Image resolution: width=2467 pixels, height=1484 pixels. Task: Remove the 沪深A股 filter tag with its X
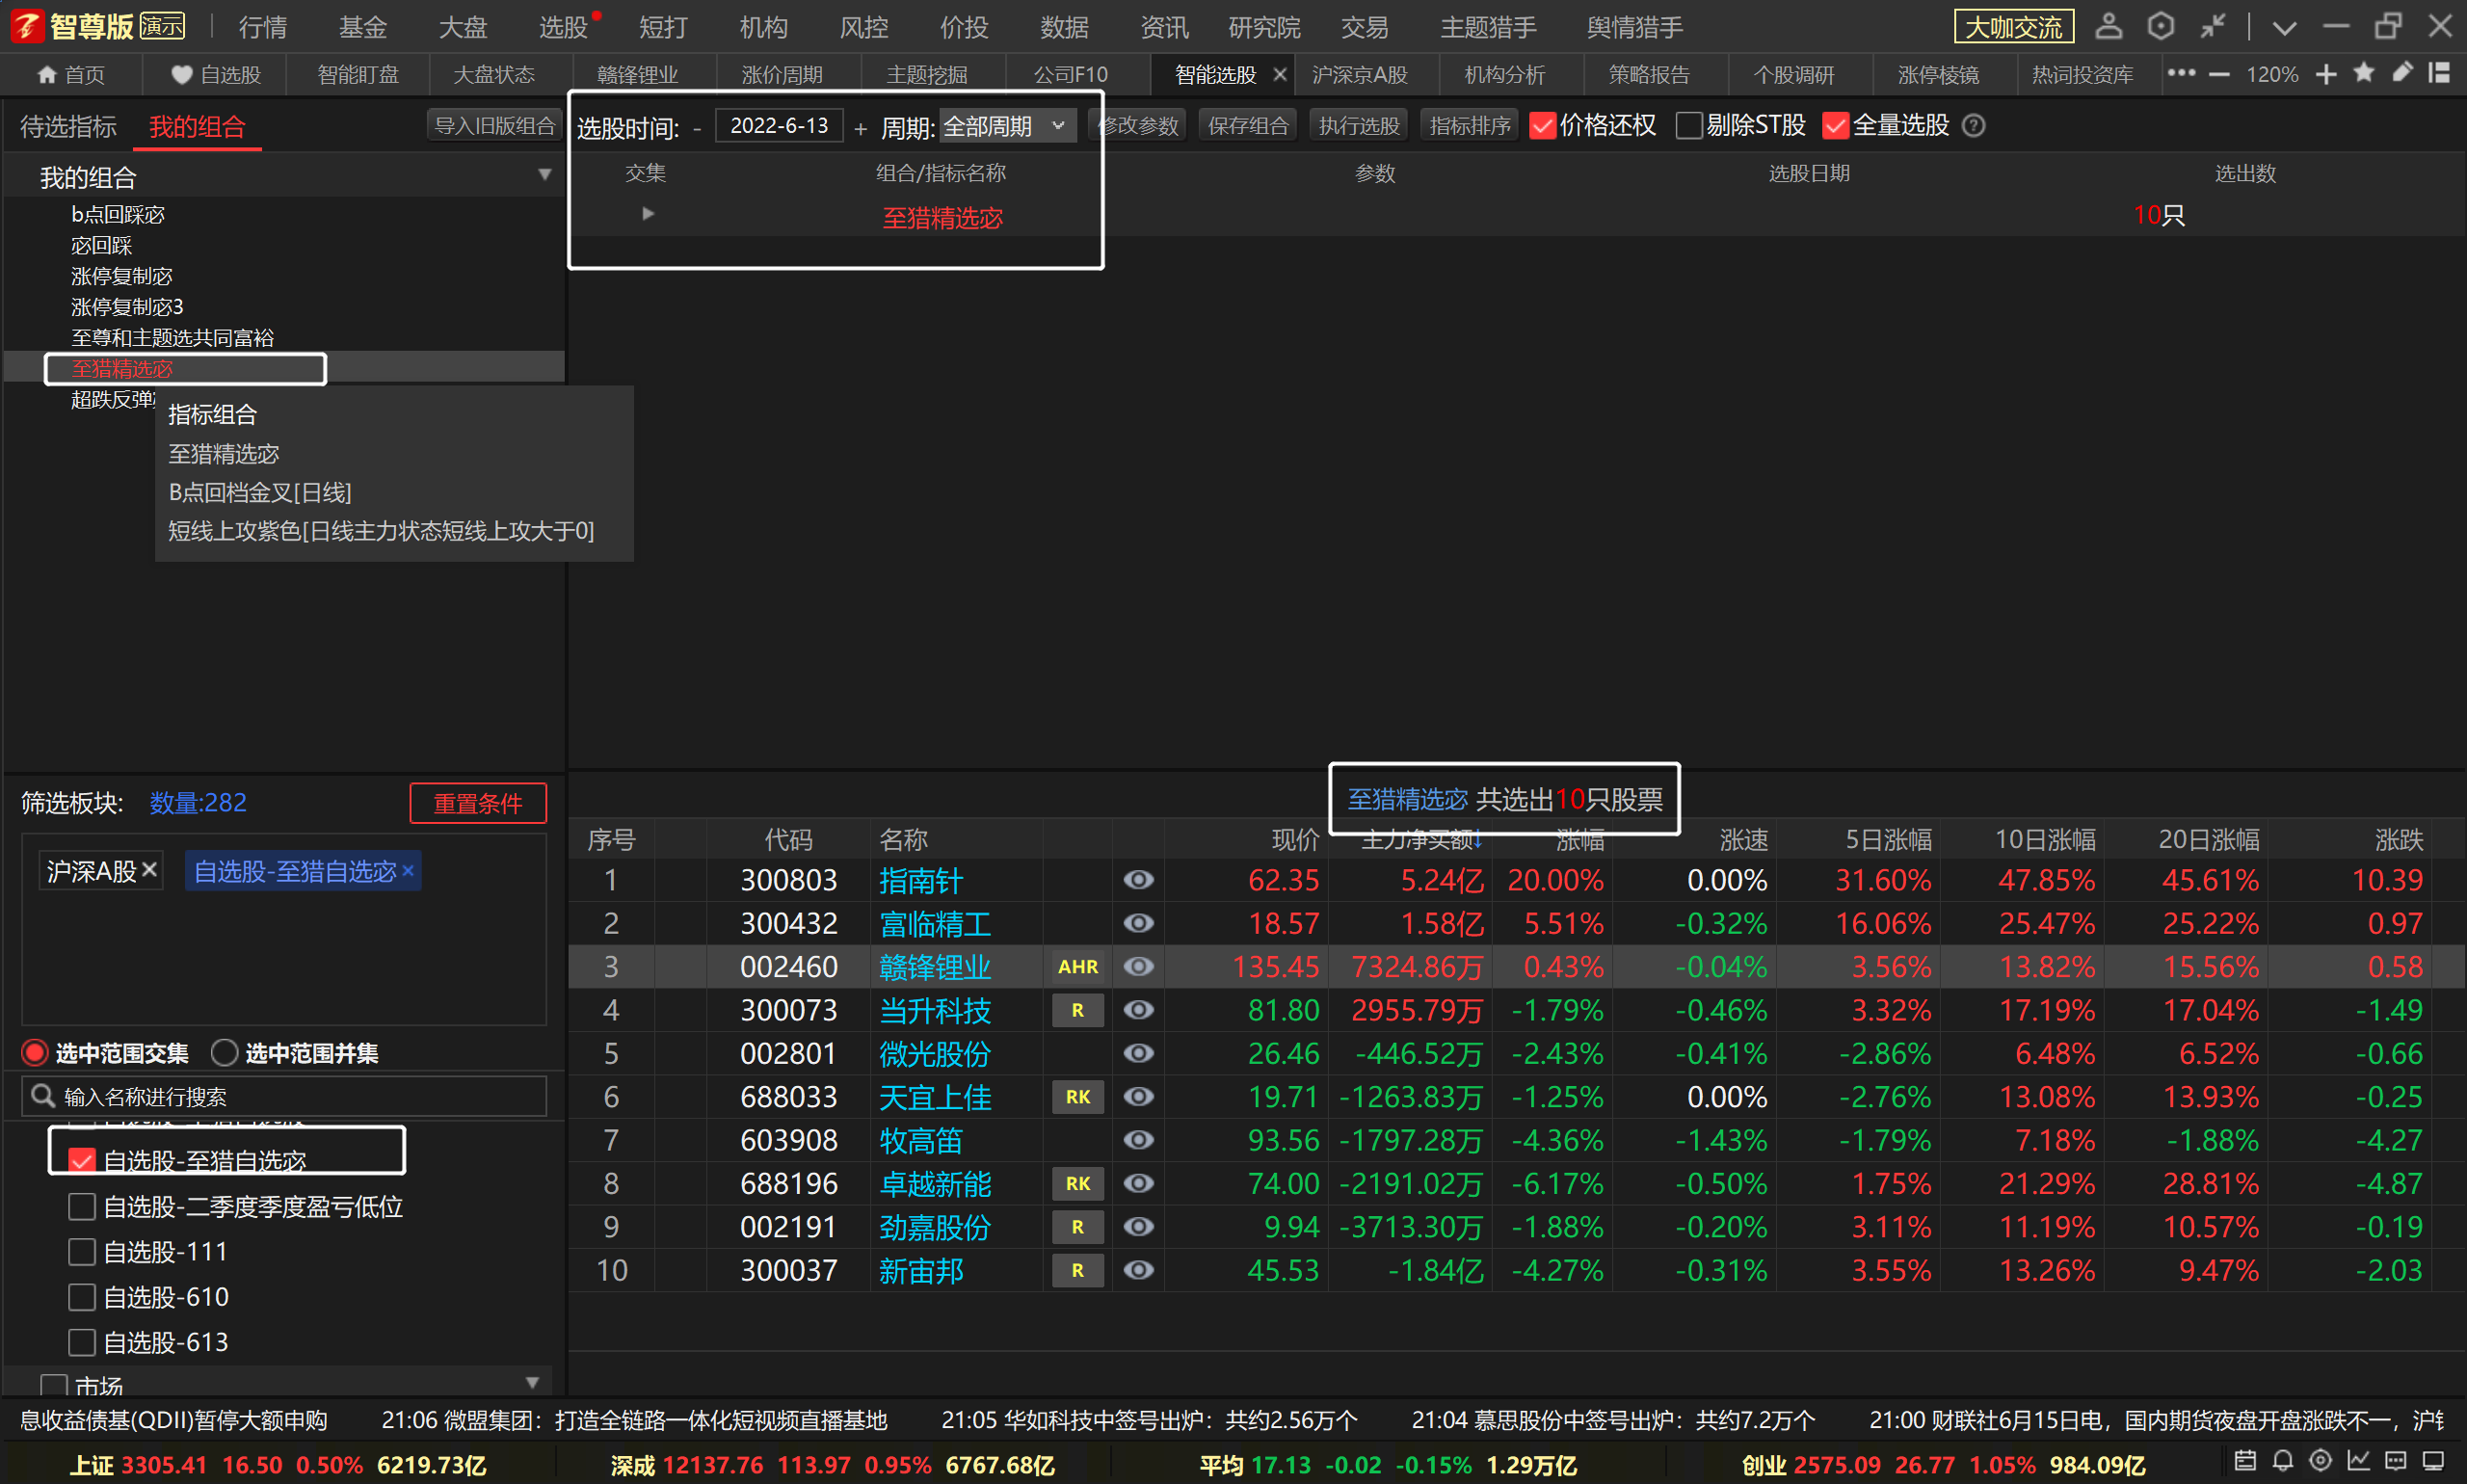pyautogui.click(x=150, y=870)
